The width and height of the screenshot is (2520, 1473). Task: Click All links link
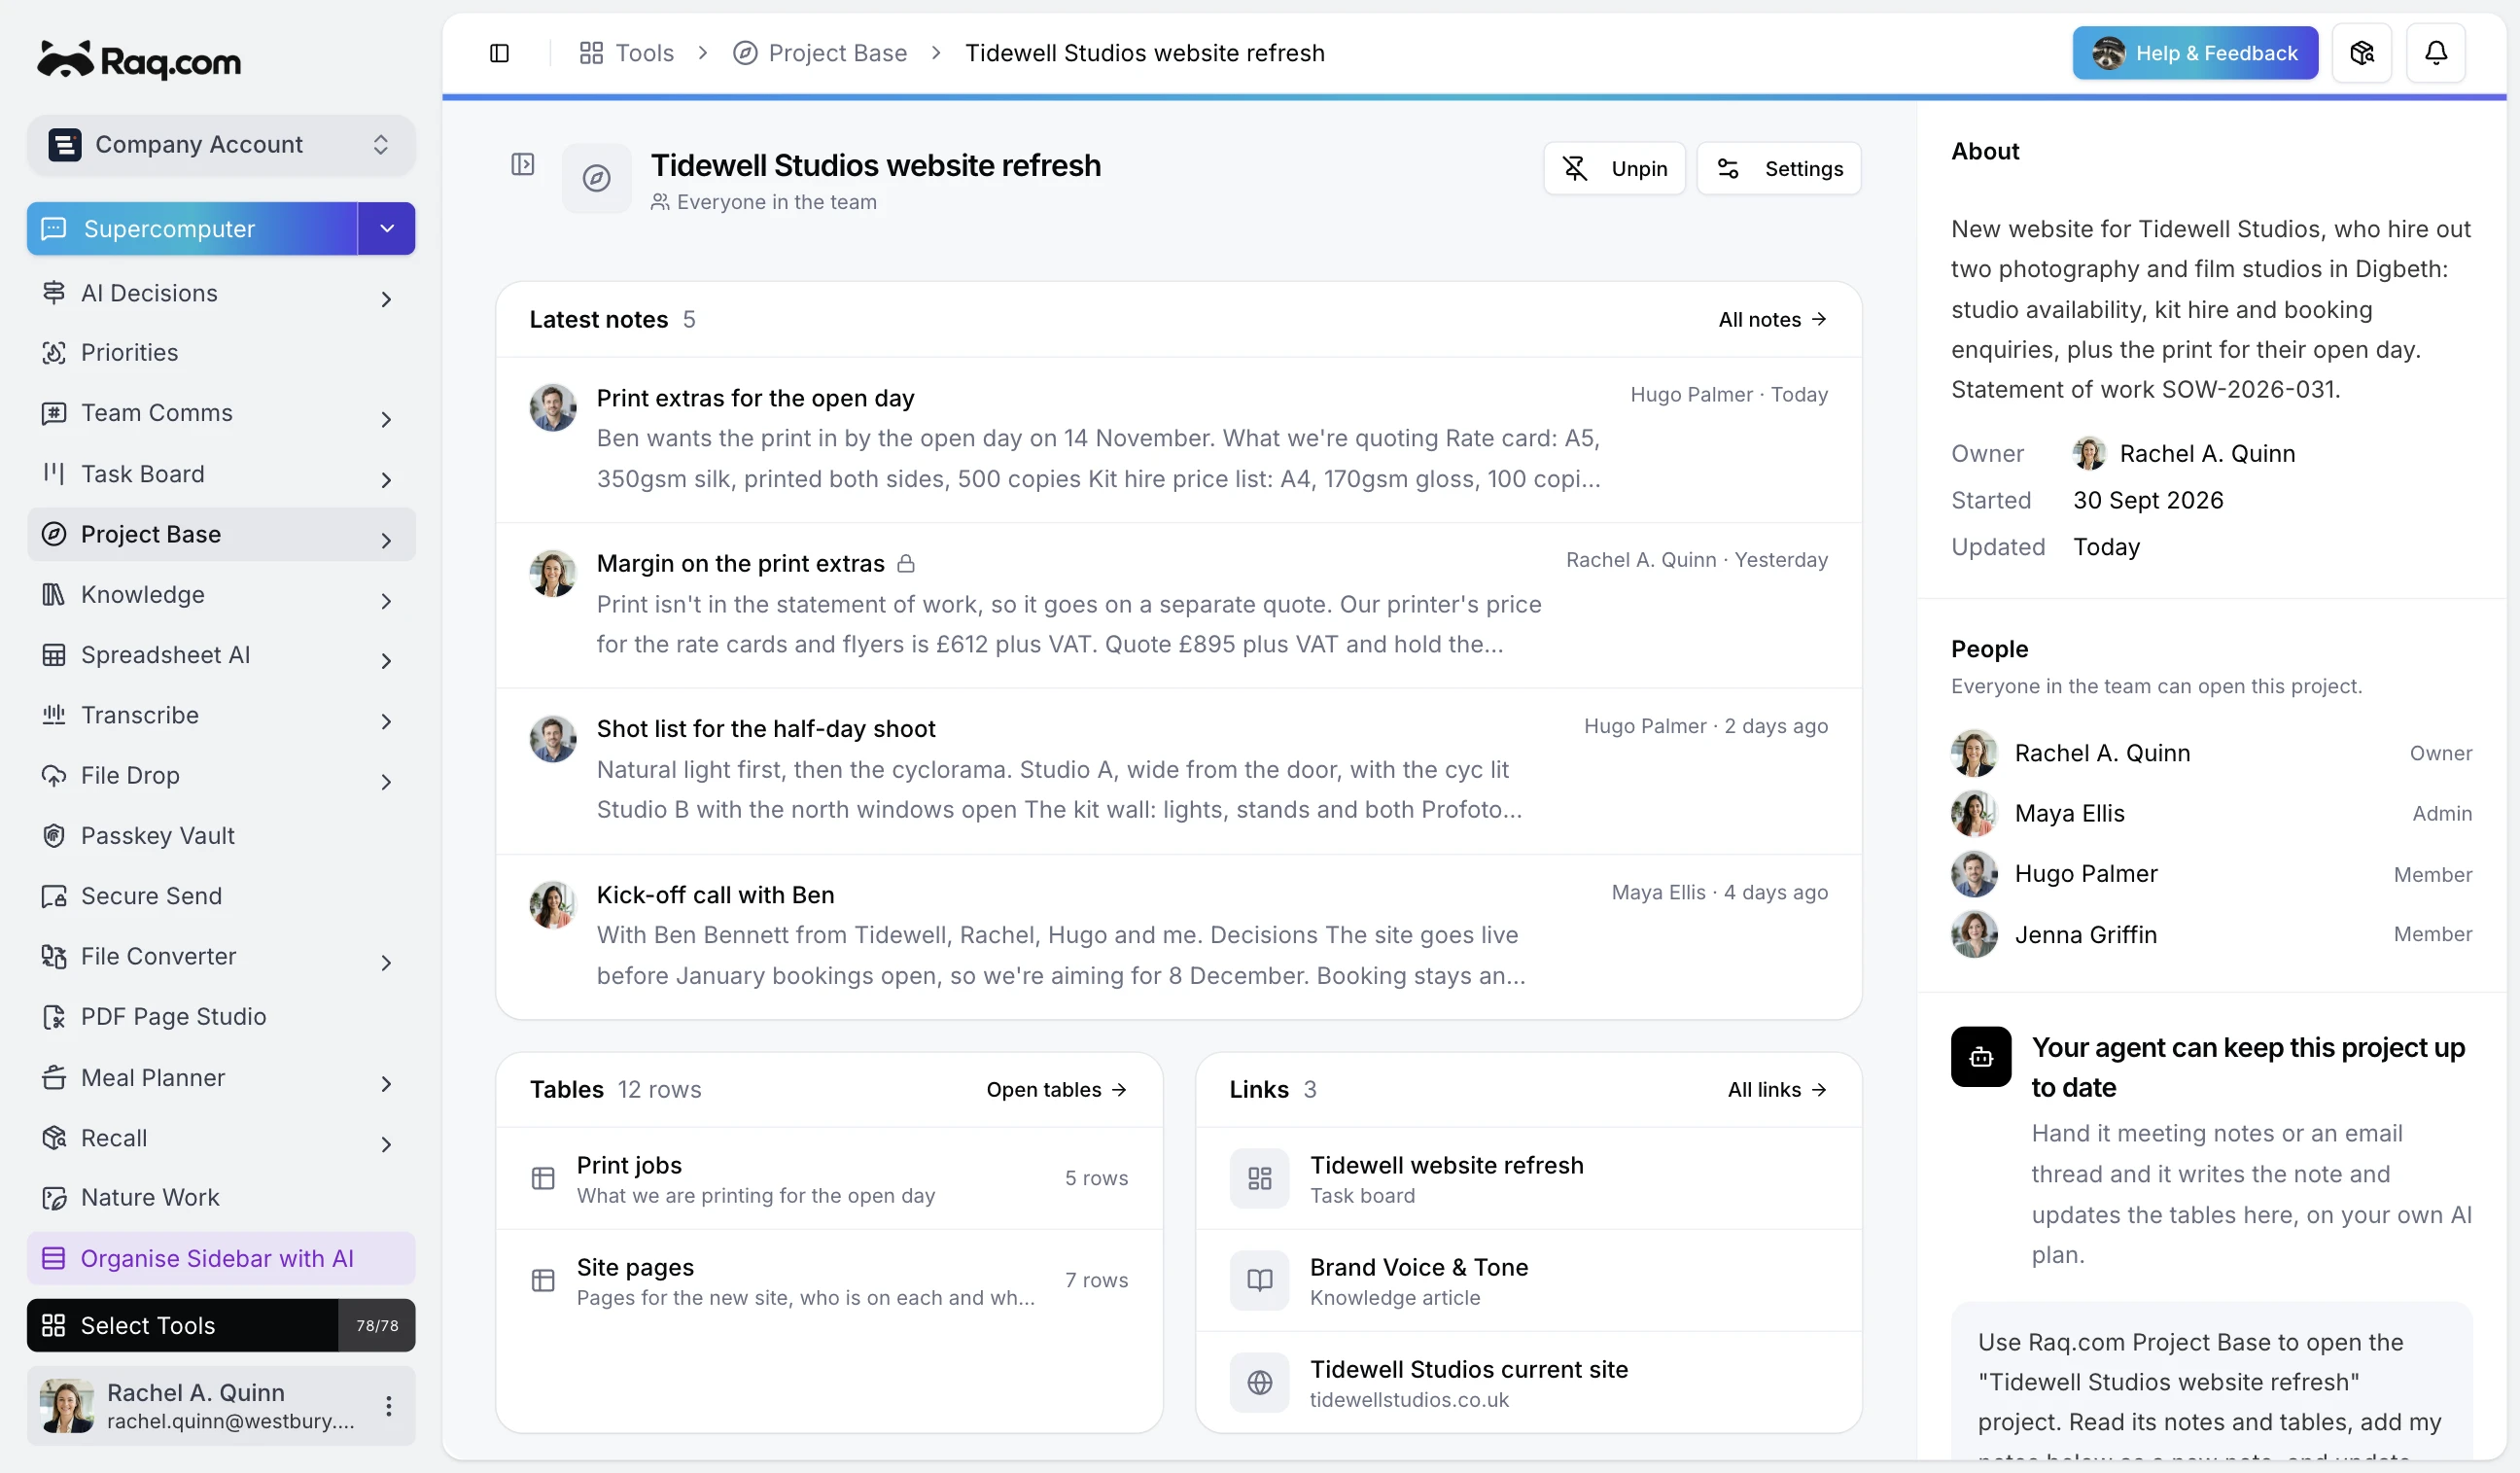coord(1777,1089)
